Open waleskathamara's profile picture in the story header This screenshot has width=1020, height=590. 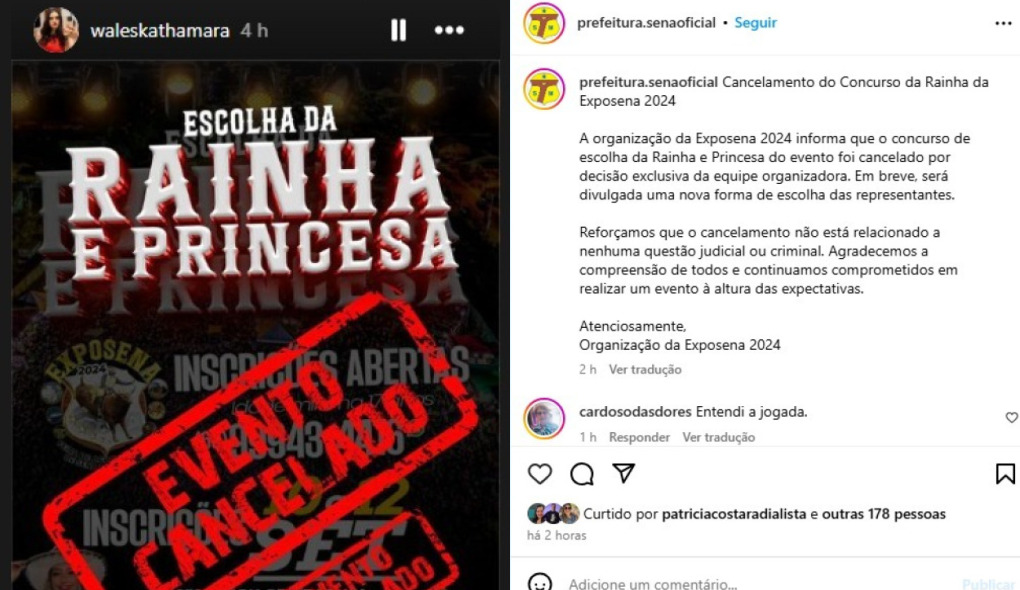(56, 30)
